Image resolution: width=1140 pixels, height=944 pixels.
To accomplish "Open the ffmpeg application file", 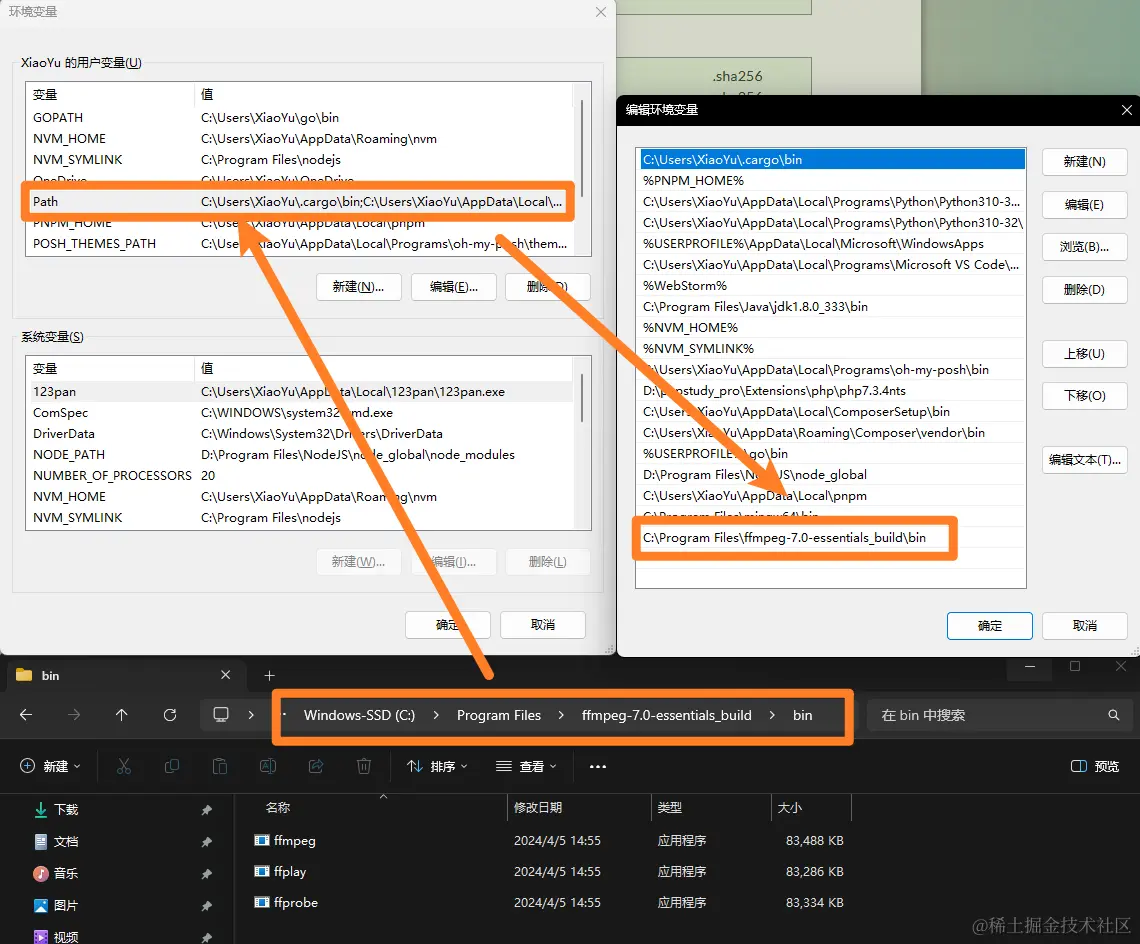I will (294, 841).
